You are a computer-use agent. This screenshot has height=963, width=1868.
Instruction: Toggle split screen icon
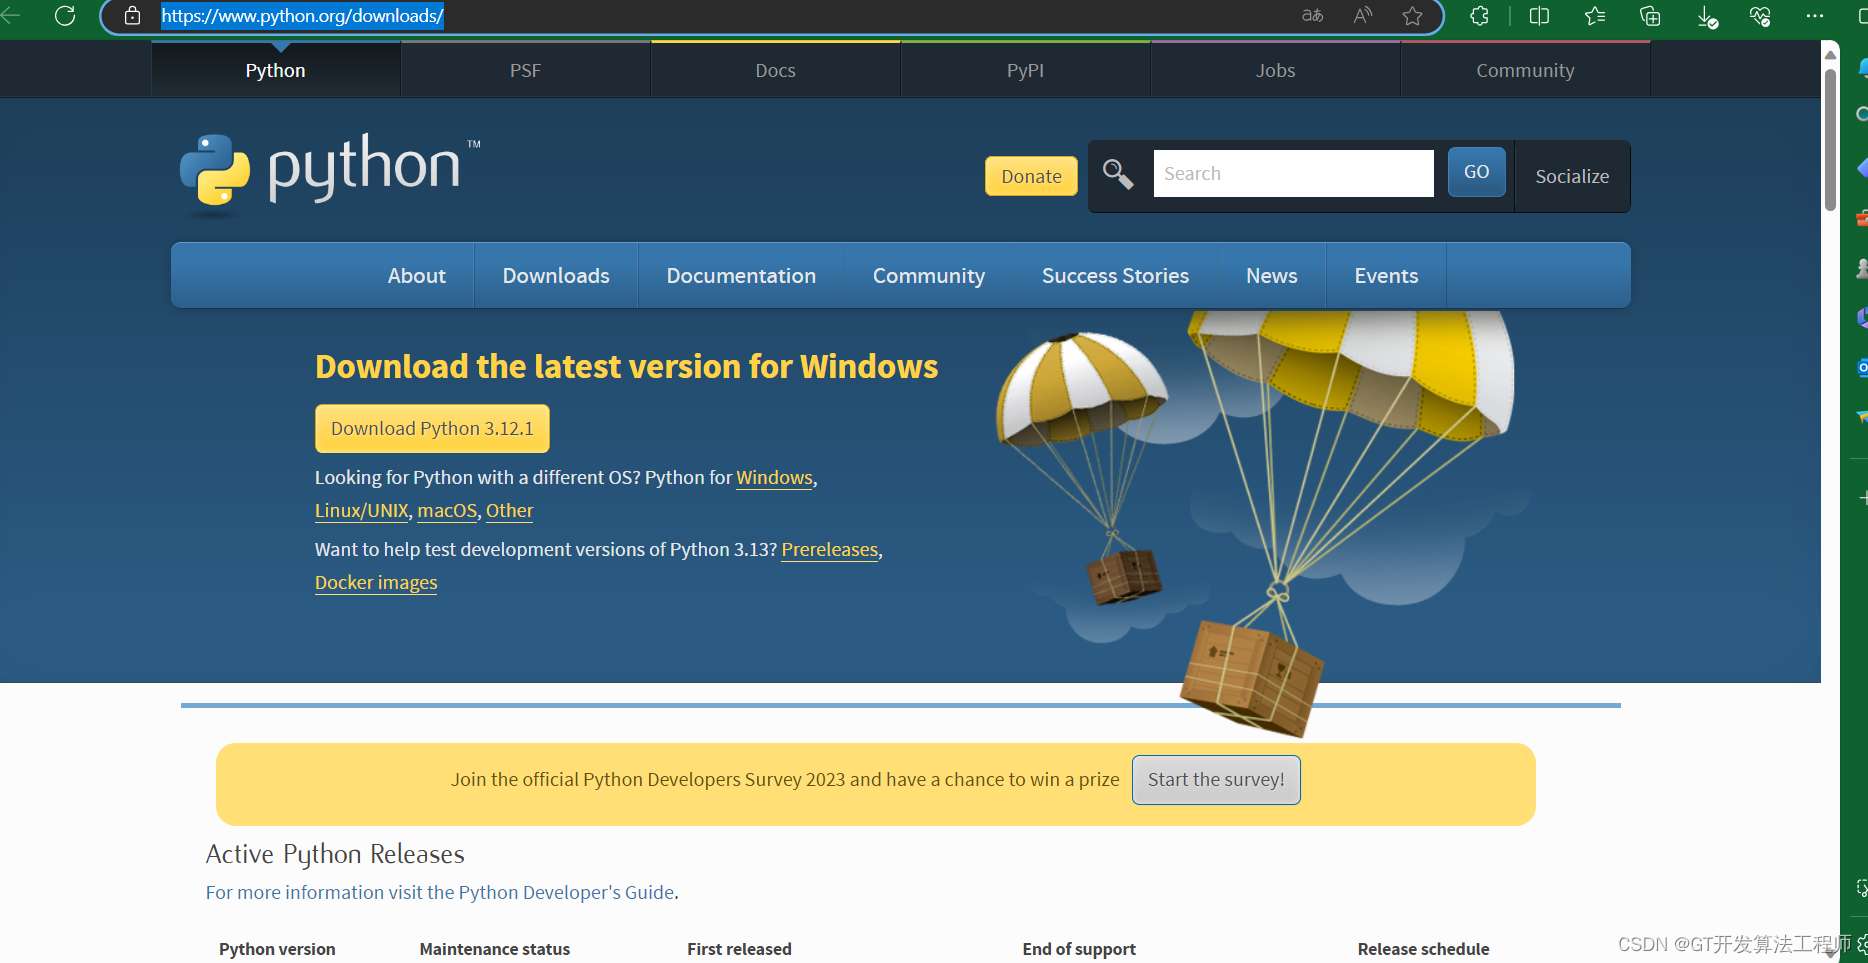pos(1540,16)
